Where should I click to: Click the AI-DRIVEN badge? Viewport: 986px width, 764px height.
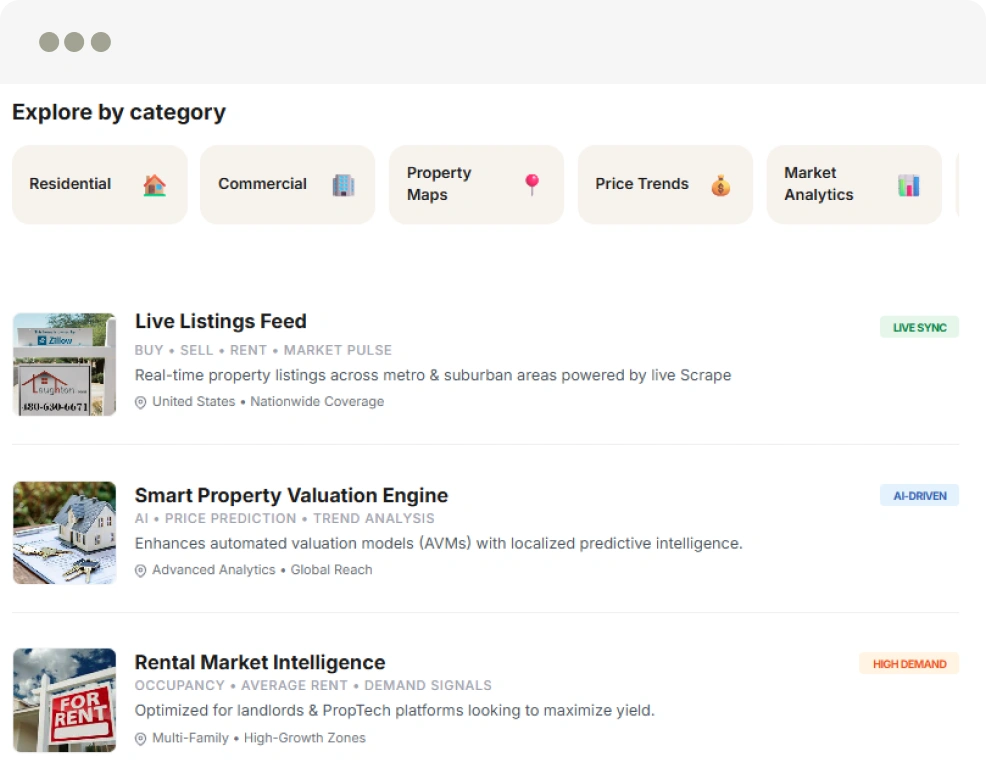[919, 495]
